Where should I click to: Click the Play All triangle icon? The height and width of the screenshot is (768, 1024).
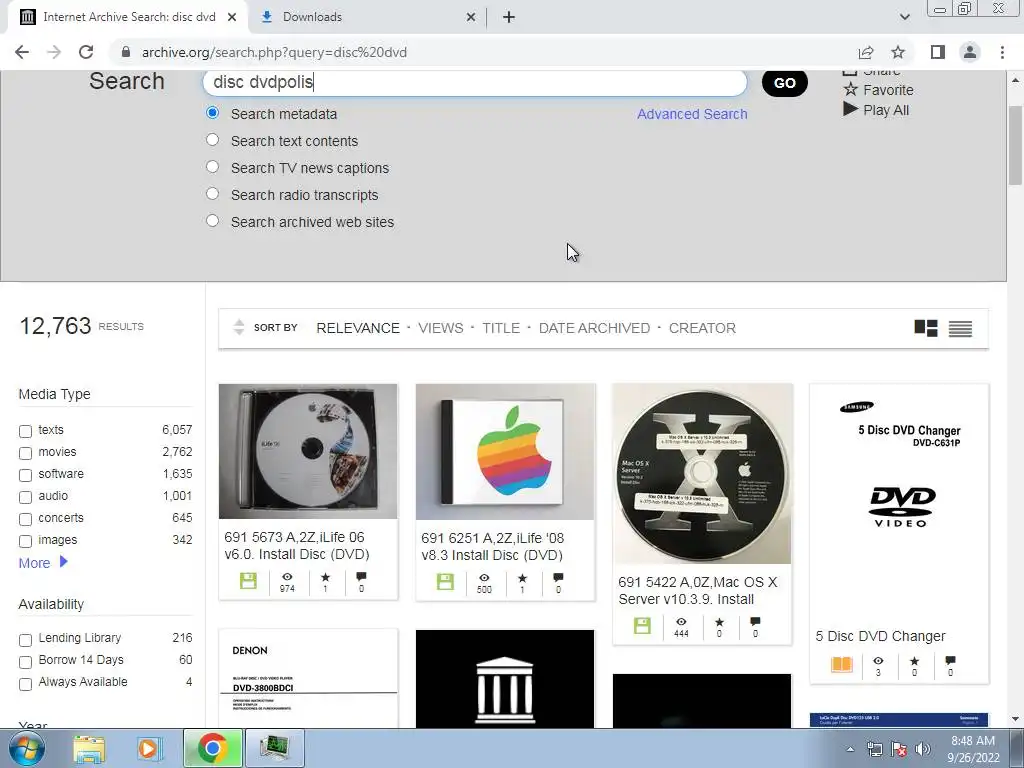[850, 109]
